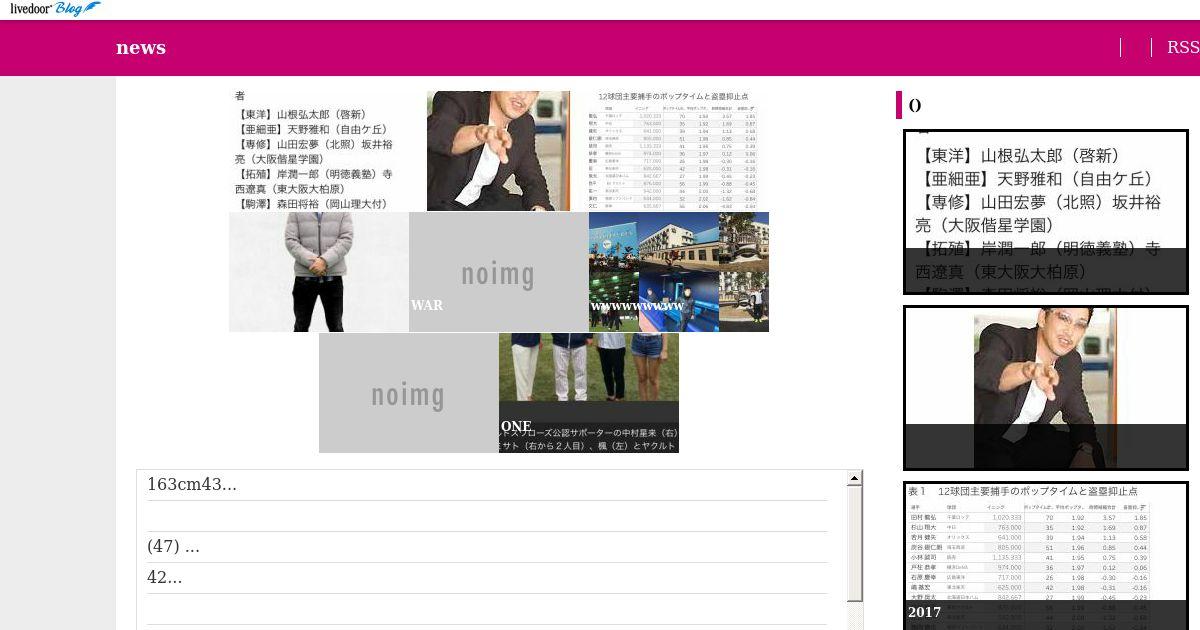Open the noimg tile labeled WAR

click(x=499, y=272)
